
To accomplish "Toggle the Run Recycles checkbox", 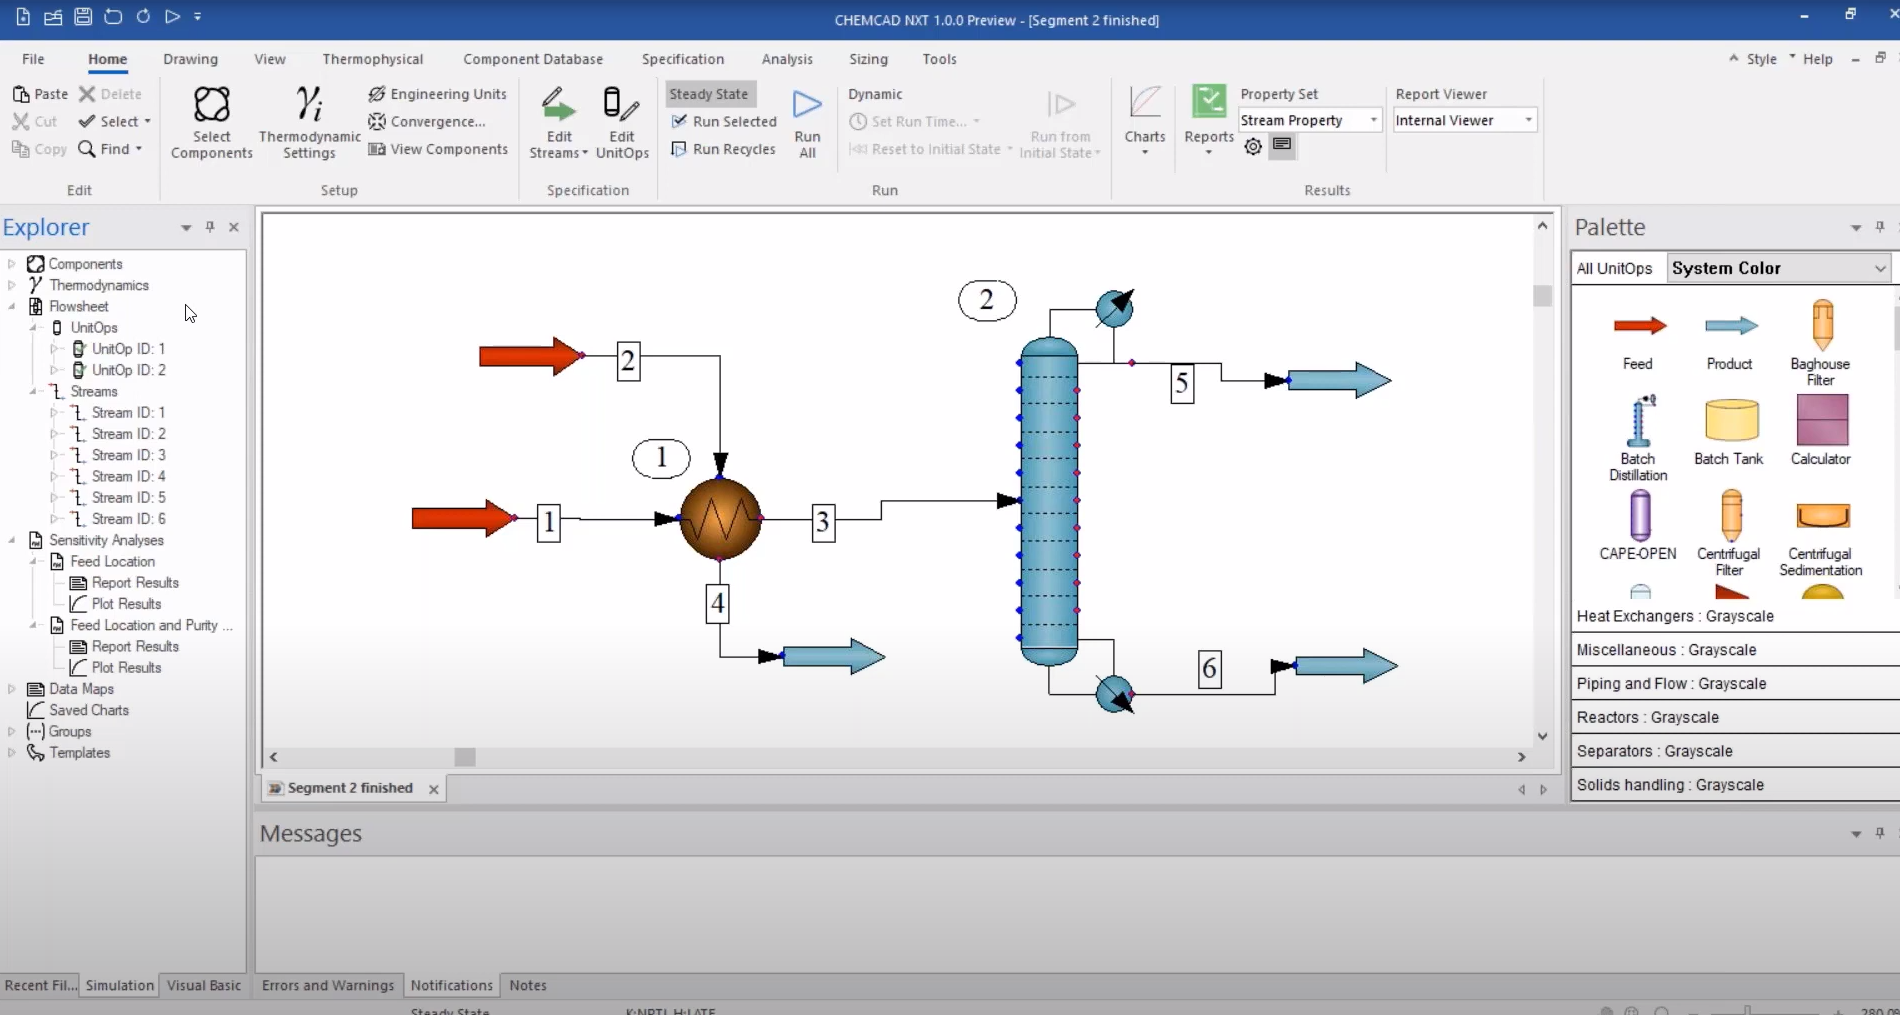I will pos(680,149).
